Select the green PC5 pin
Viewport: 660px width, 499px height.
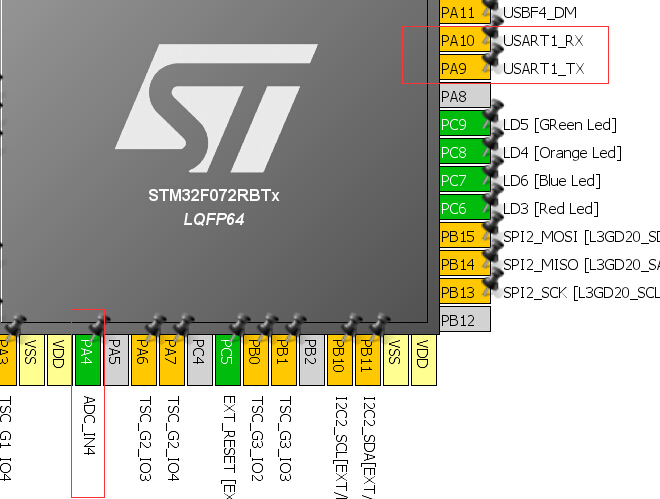(228, 360)
